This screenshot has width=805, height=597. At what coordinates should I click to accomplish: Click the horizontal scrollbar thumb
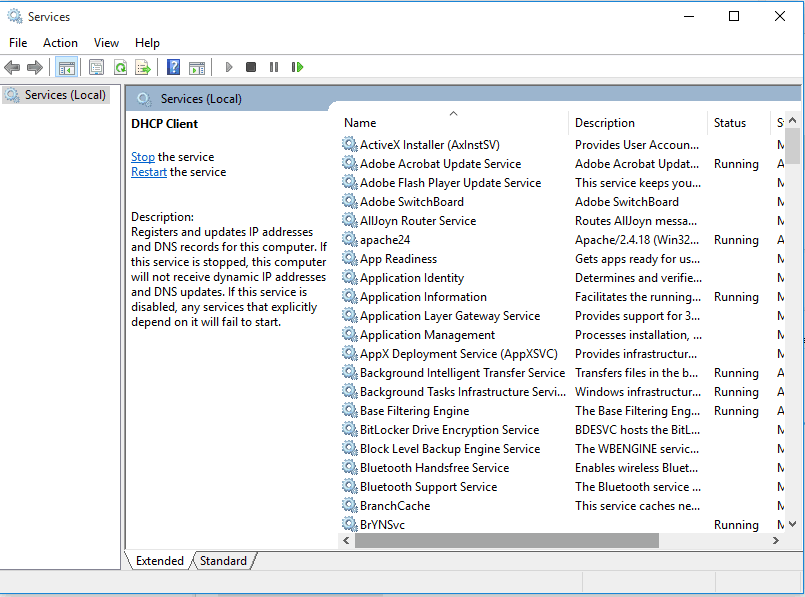(x=507, y=540)
